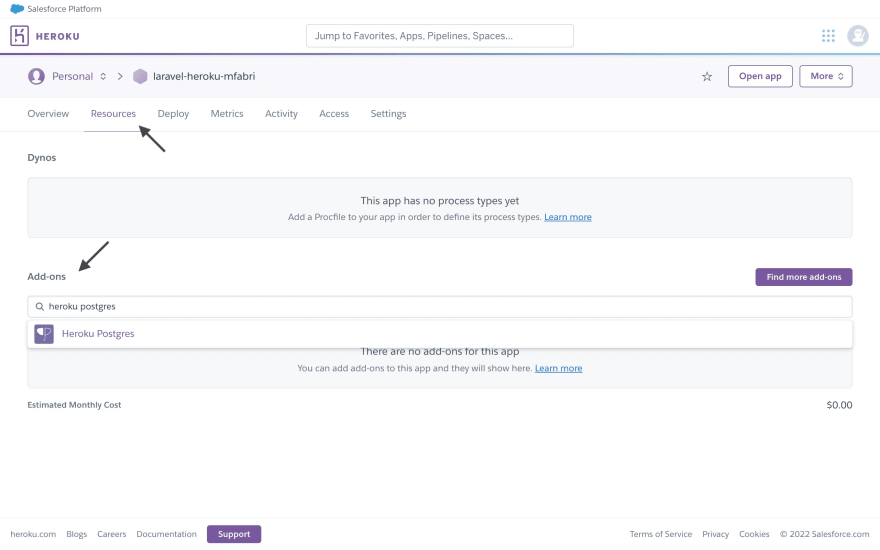Click the Dynos section heading
880x550 pixels.
[x=42, y=158]
